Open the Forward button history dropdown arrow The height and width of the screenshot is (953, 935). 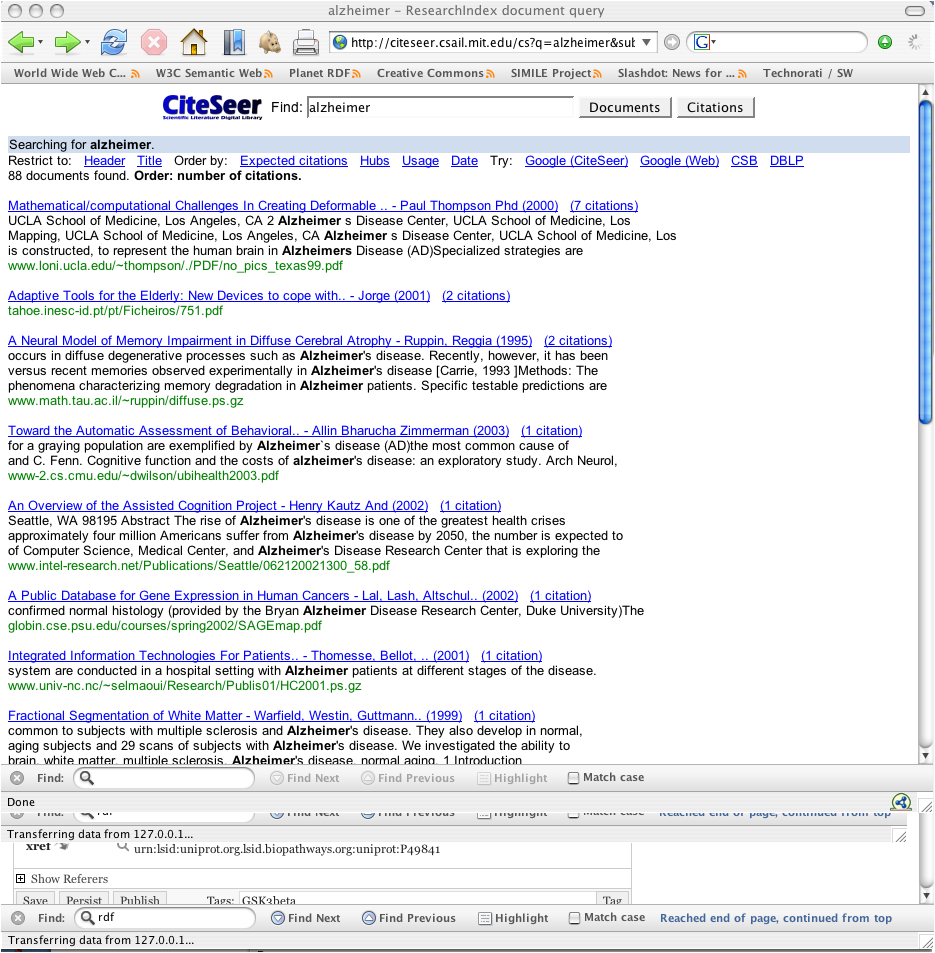point(87,42)
